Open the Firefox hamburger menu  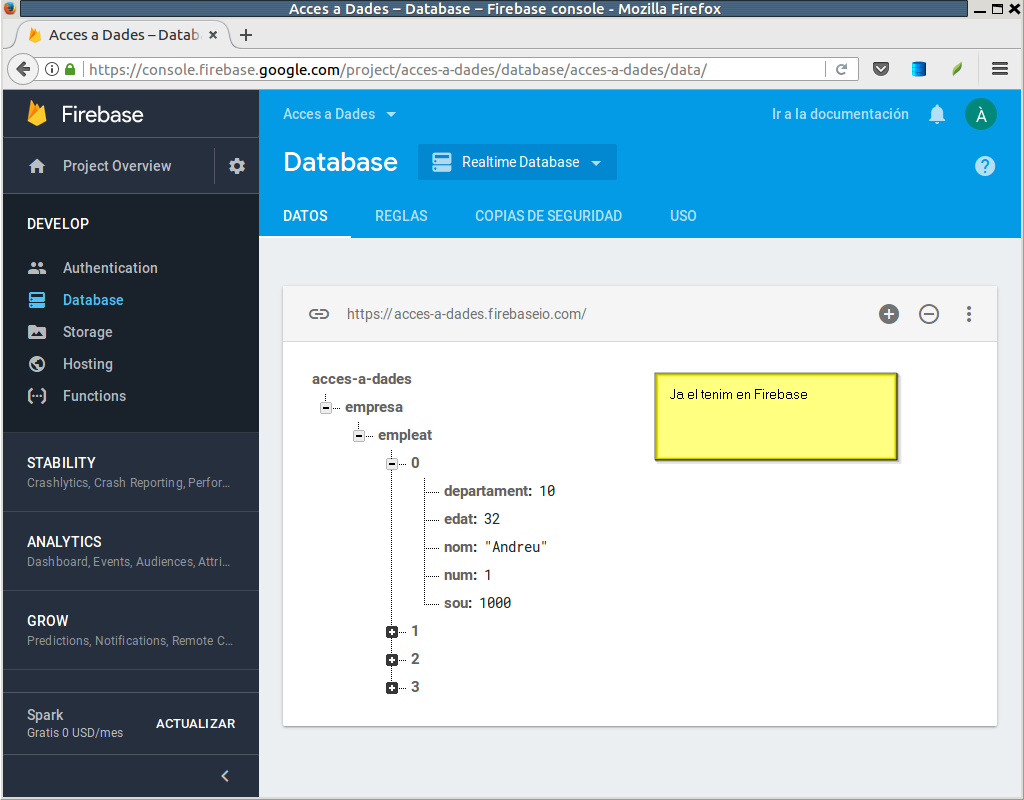coord(1000,69)
